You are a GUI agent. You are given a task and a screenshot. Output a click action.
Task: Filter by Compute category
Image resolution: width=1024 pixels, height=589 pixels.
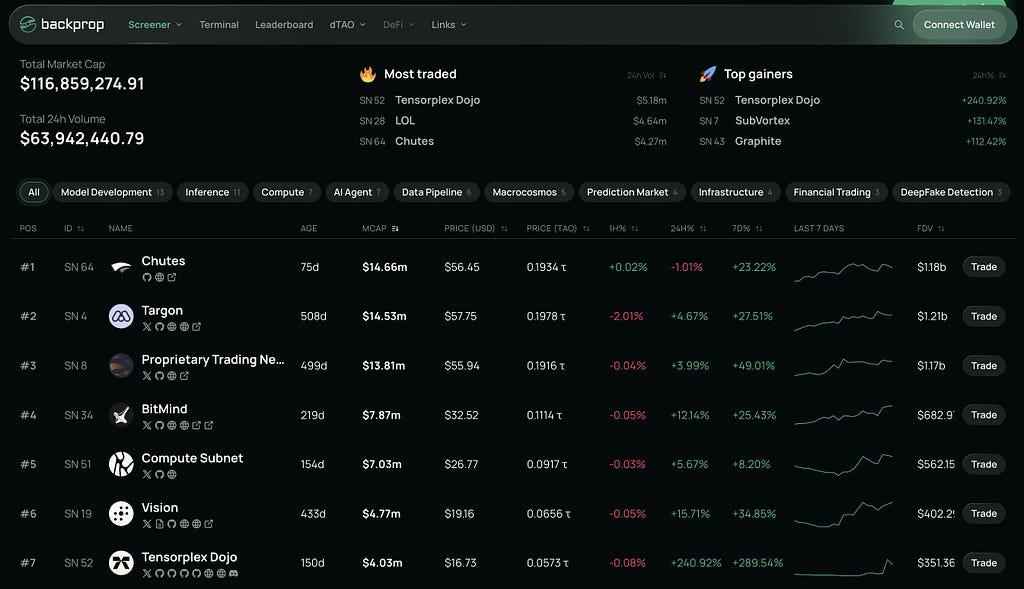coord(287,192)
